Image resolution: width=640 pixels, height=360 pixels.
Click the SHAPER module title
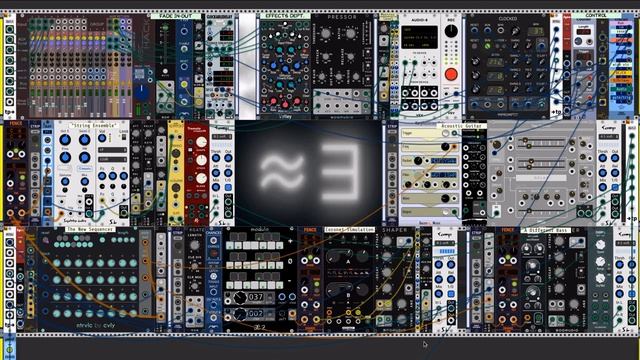tap(394, 230)
